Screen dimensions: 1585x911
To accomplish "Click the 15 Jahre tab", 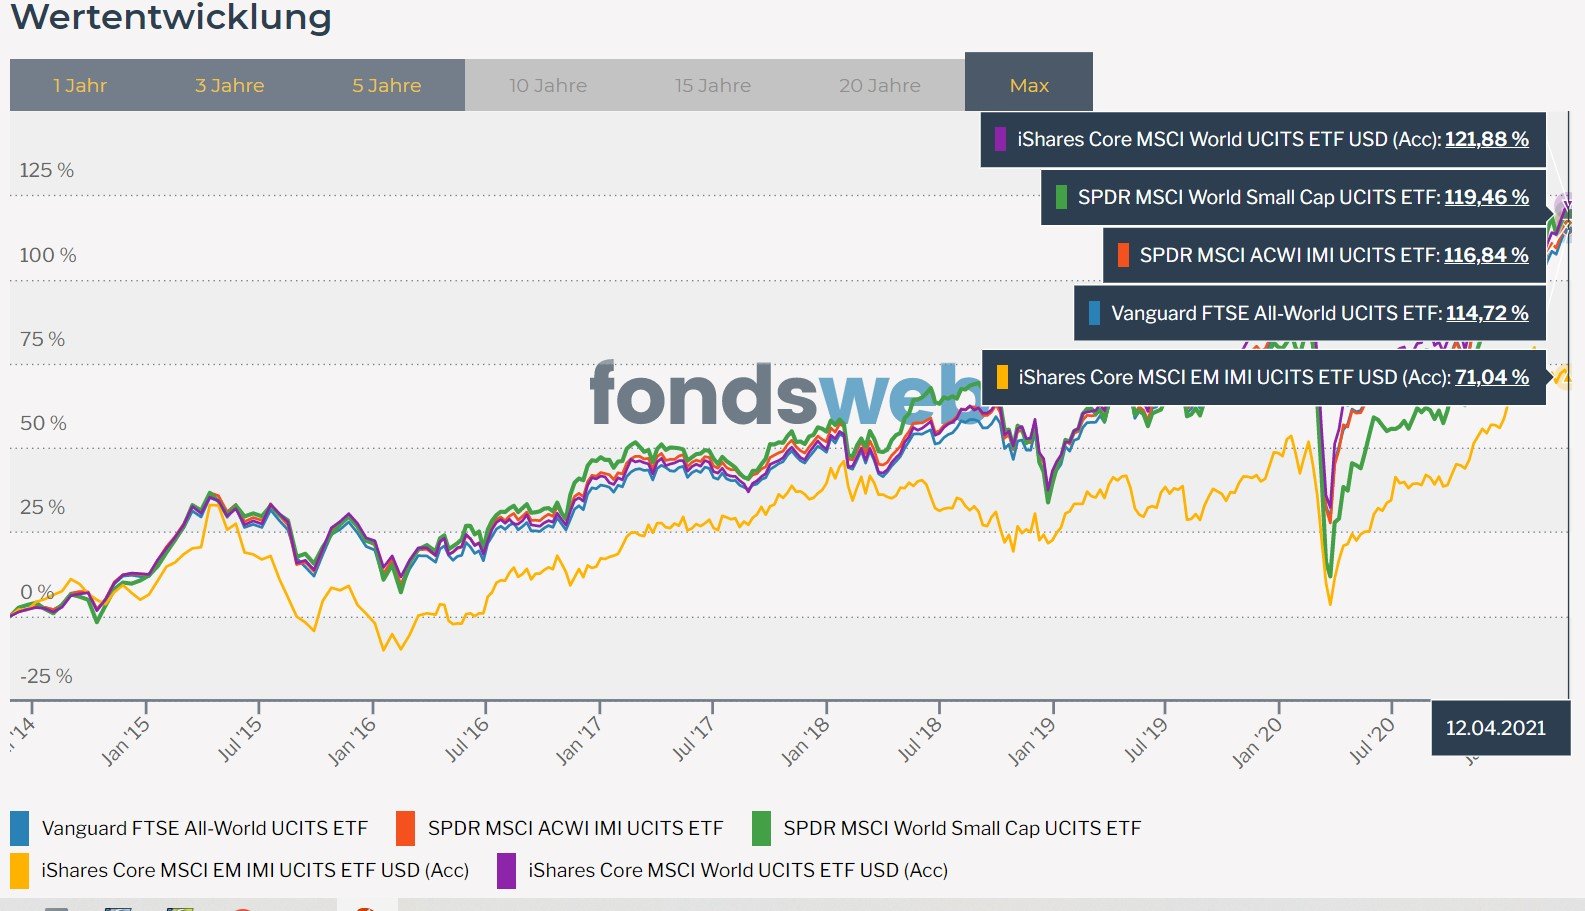I will [x=713, y=85].
